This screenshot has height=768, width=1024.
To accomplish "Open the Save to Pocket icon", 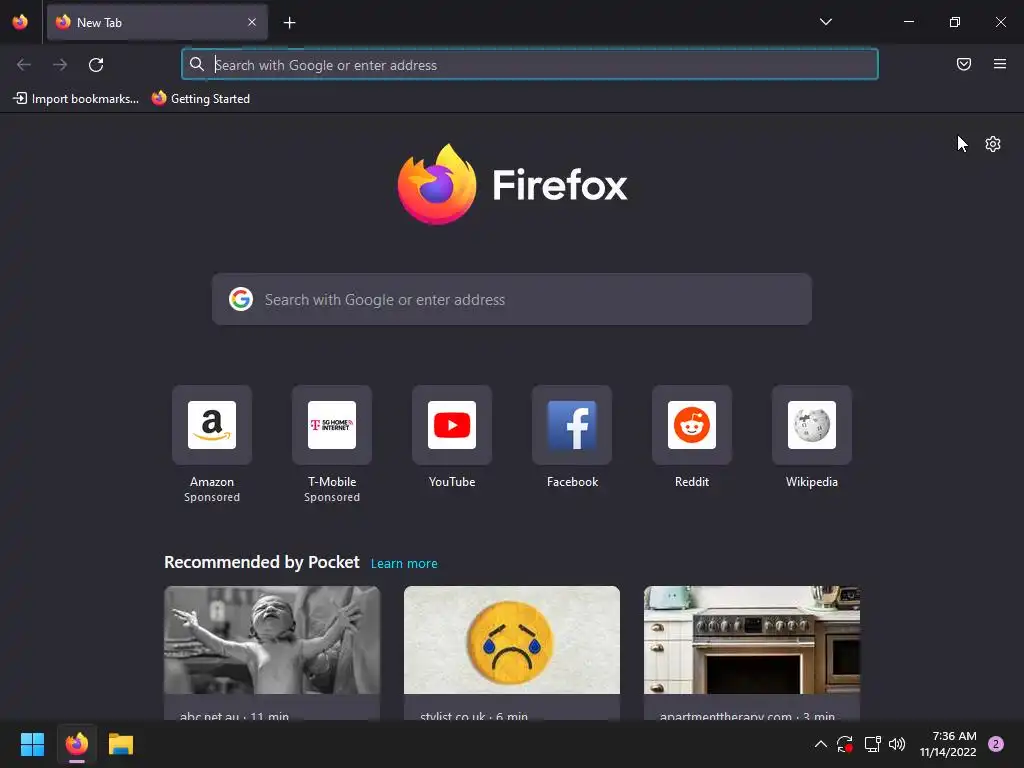I will point(963,64).
